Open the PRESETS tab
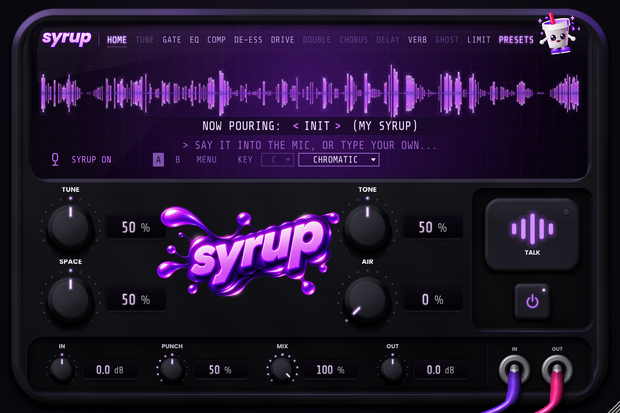620x413 pixels. 516,40
